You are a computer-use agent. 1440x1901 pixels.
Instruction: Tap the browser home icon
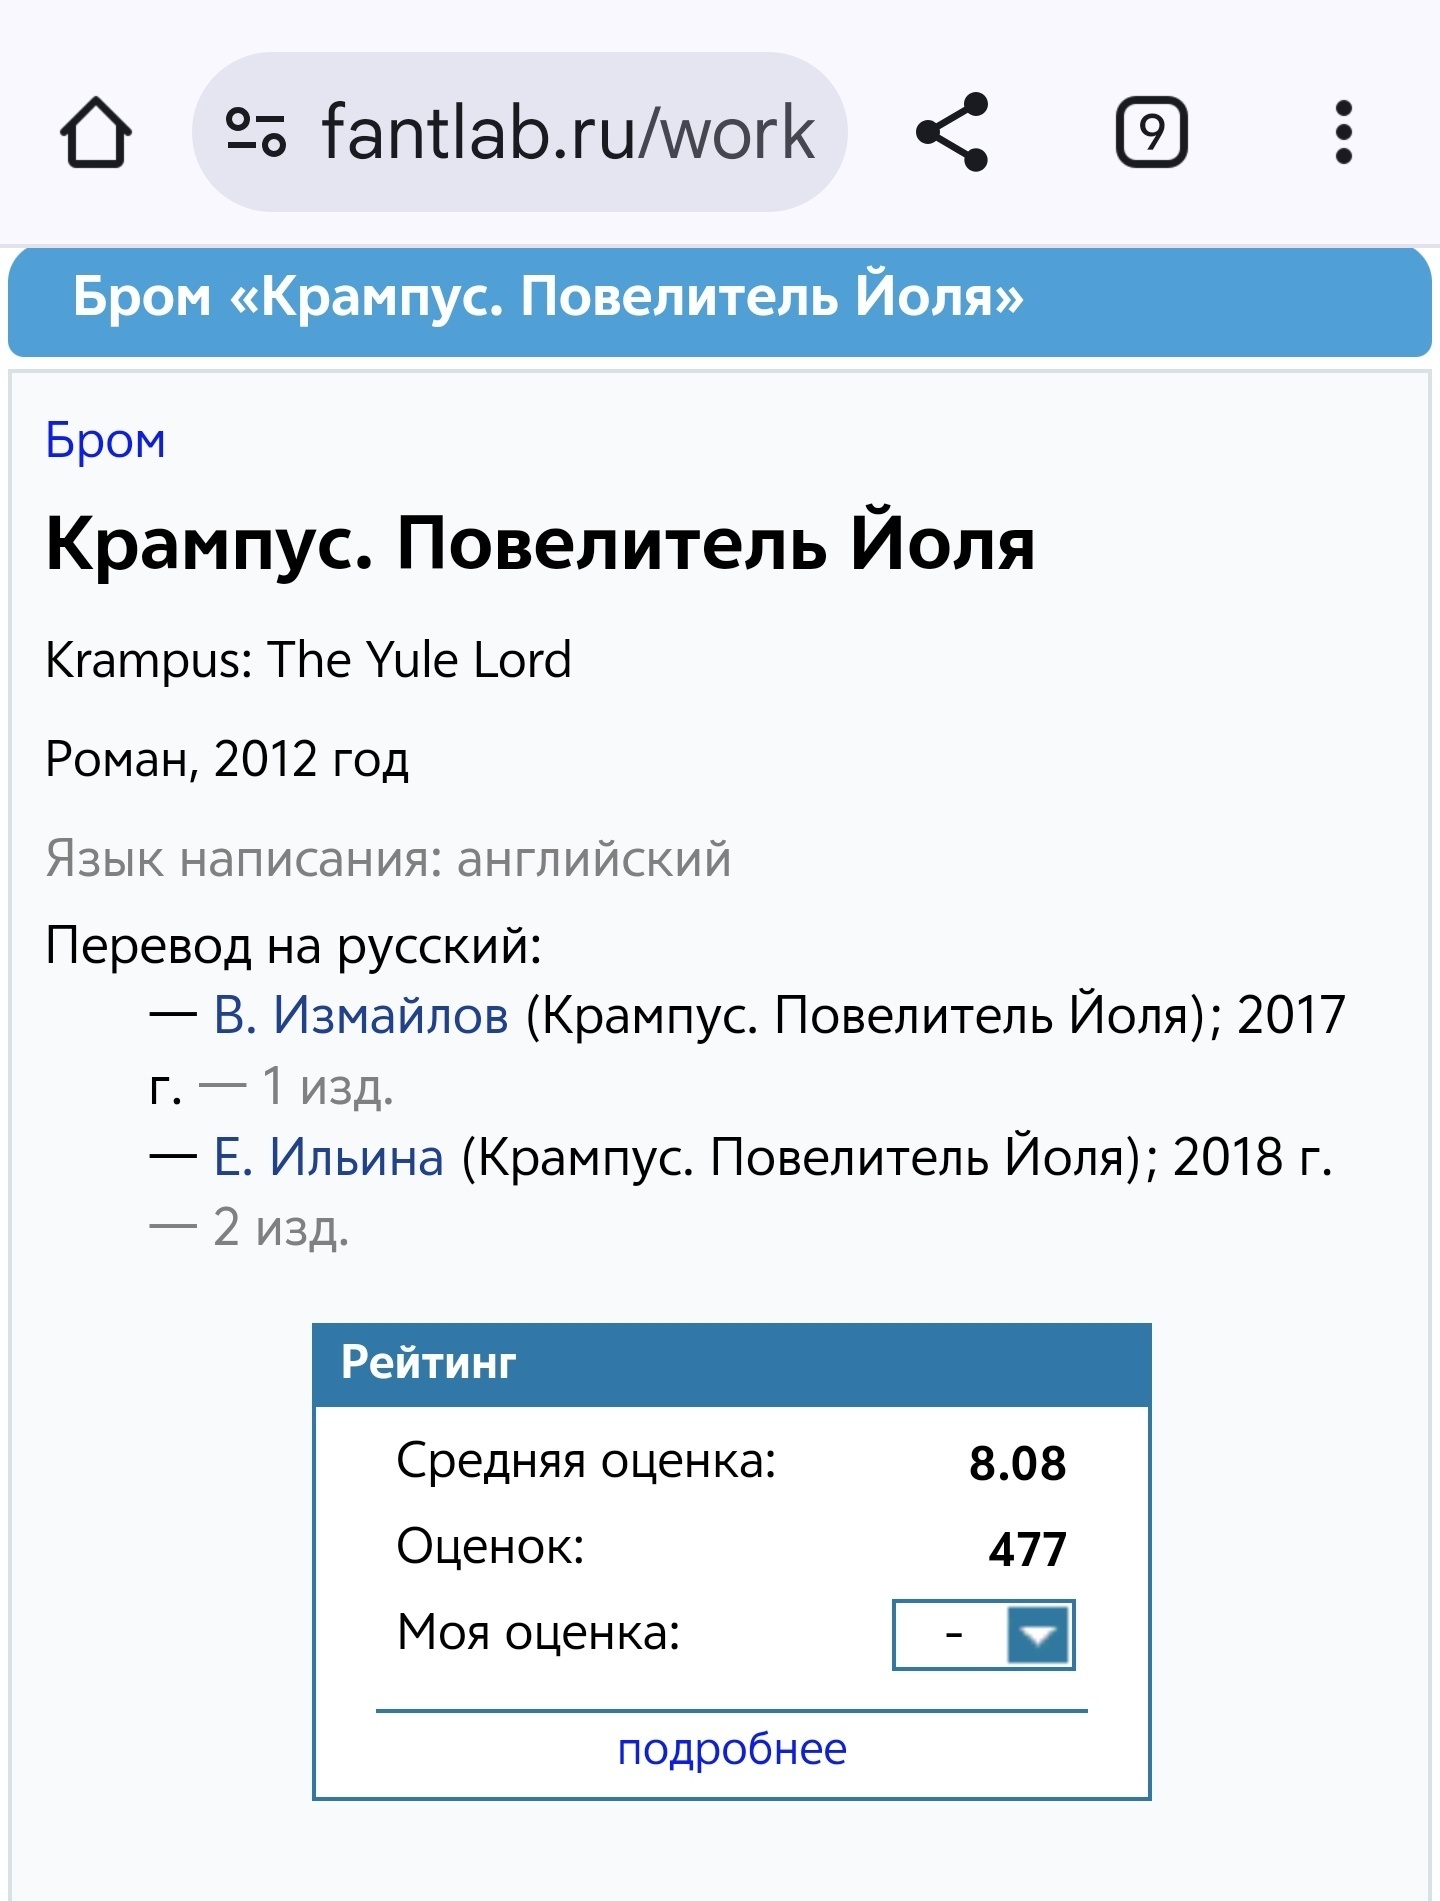coord(96,132)
